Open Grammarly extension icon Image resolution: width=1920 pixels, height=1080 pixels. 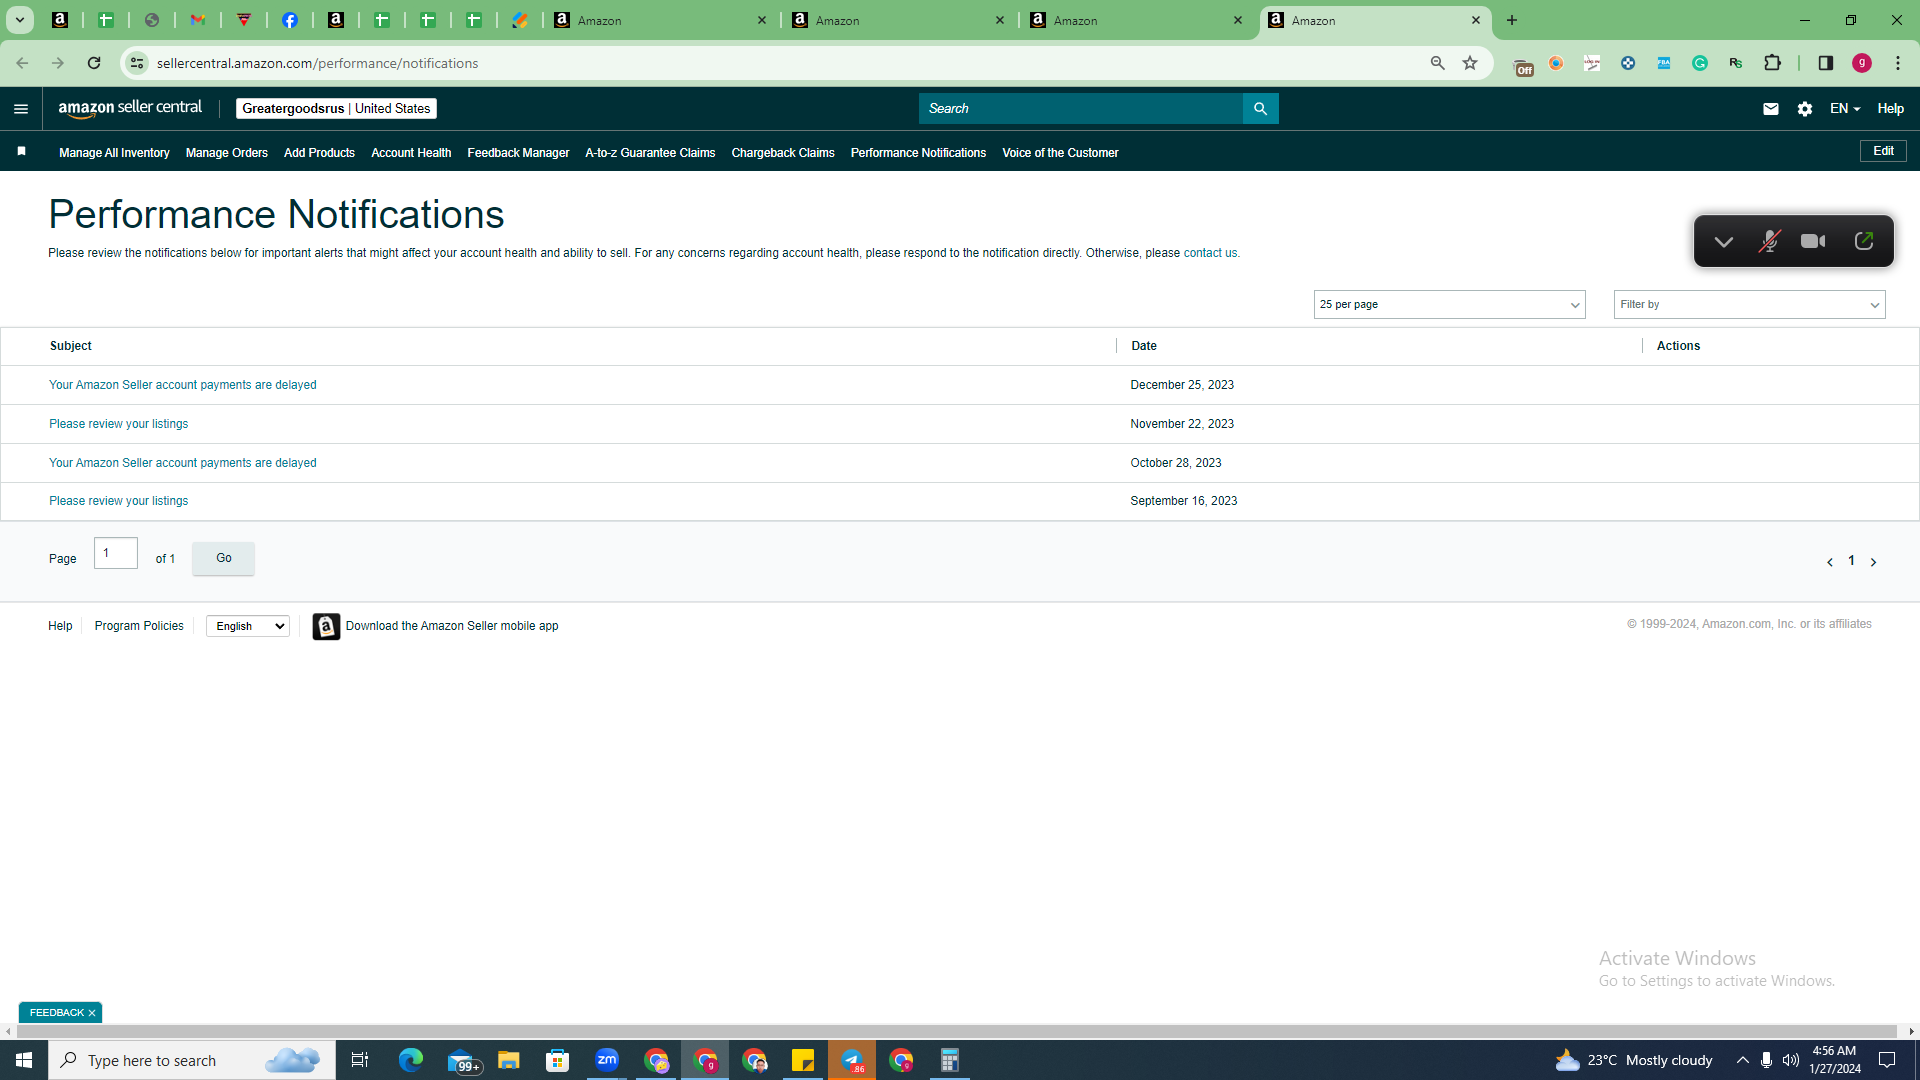coord(1700,63)
